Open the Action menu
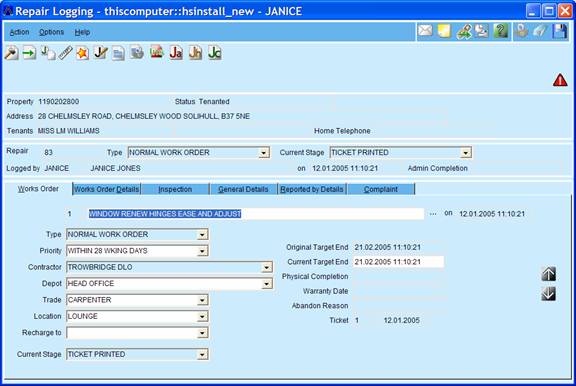The image size is (576, 386). (x=19, y=32)
